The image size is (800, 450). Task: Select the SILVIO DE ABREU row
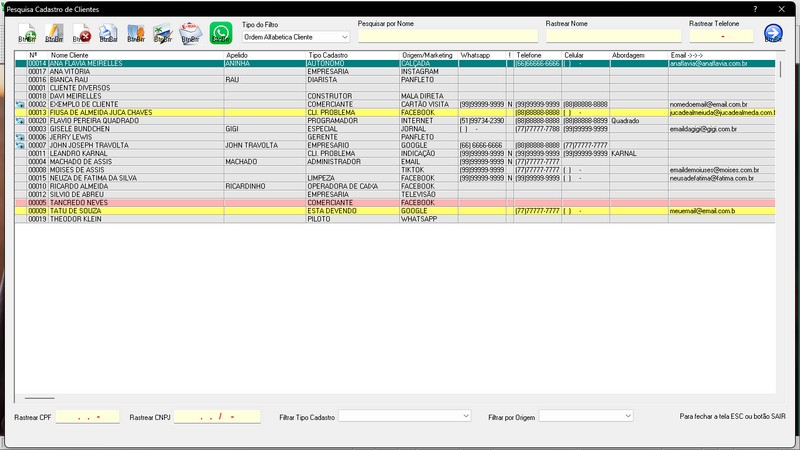[395, 194]
